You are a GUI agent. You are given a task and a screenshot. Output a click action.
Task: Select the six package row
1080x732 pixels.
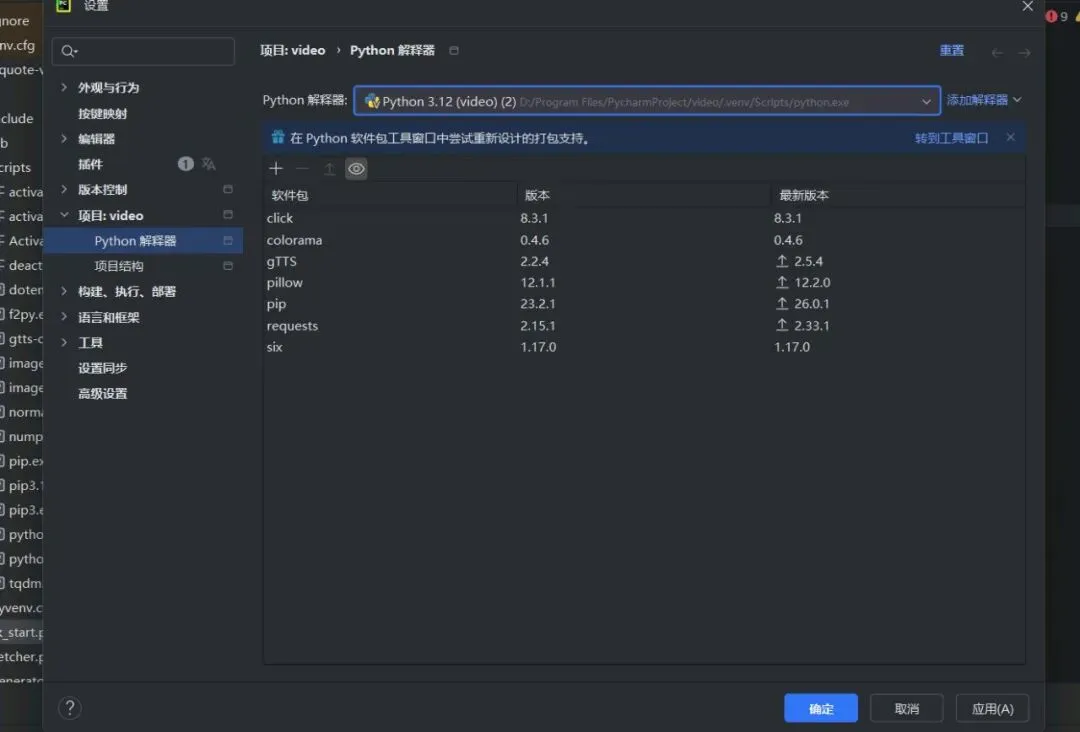click(644, 346)
